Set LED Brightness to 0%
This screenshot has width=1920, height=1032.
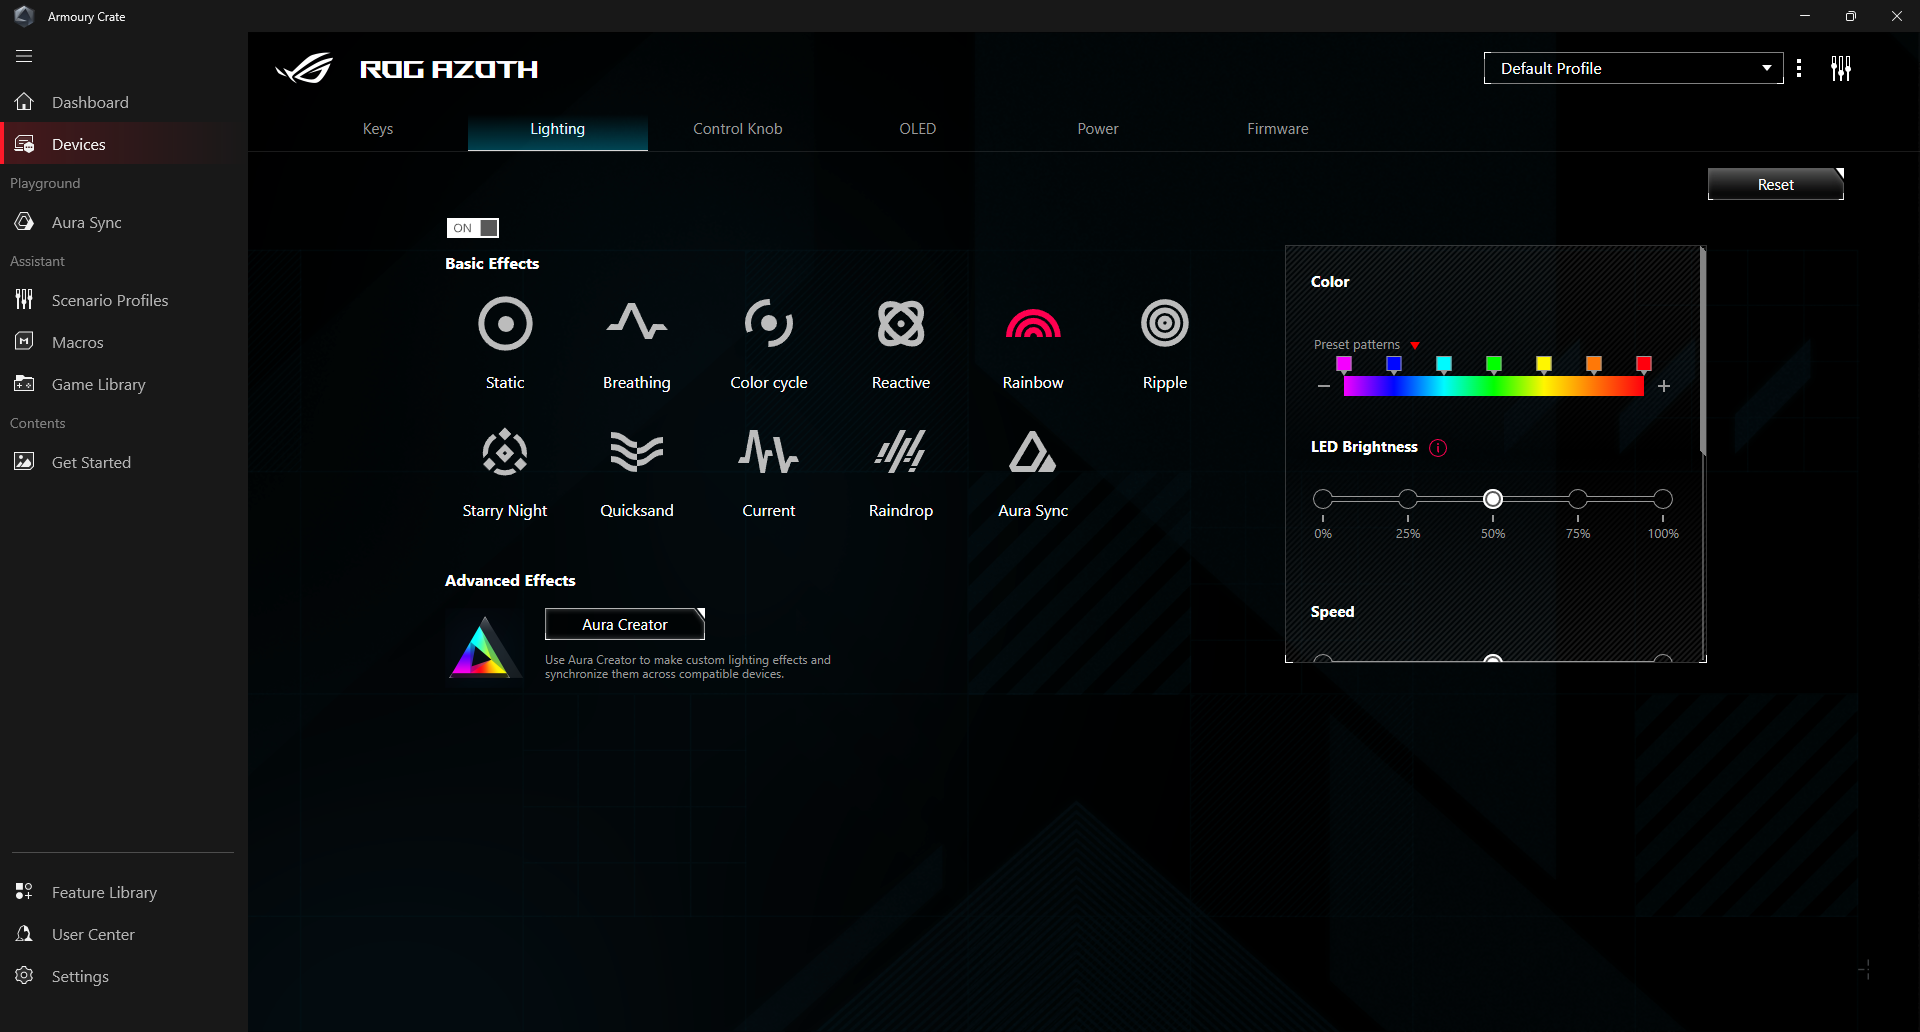(x=1323, y=499)
